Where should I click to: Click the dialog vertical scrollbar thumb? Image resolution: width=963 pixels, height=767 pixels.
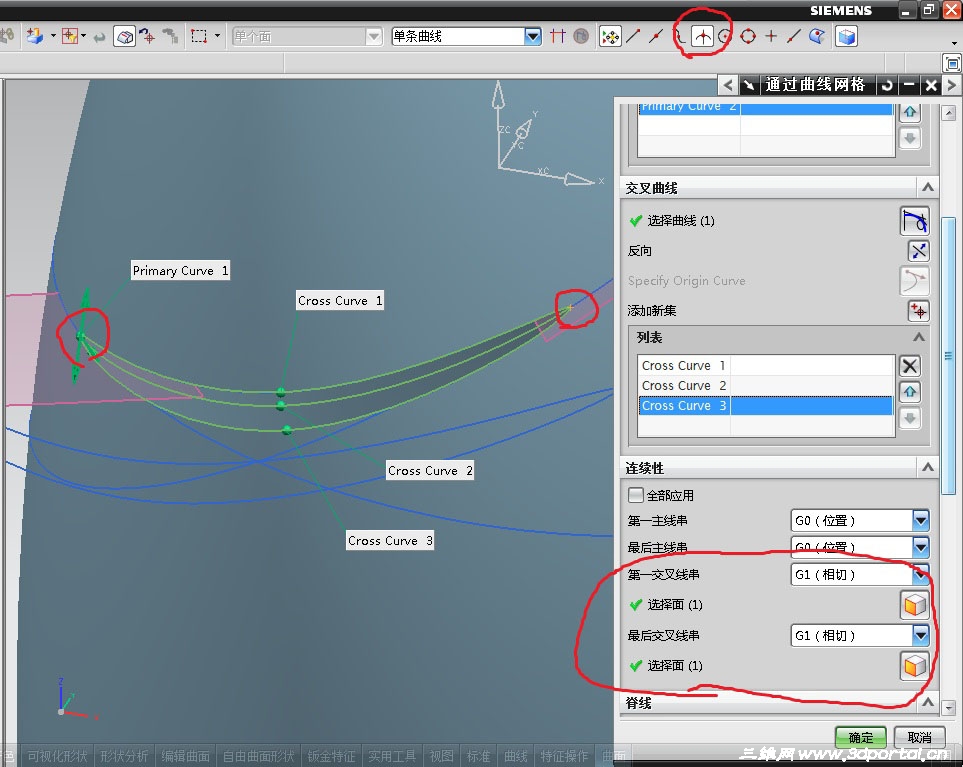click(949, 356)
